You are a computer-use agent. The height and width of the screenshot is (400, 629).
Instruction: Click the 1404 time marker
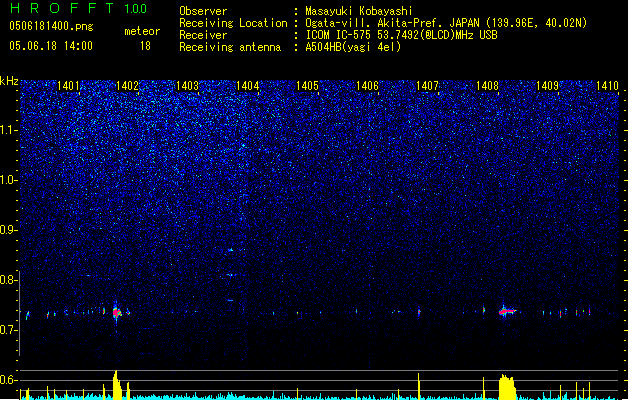pos(248,86)
